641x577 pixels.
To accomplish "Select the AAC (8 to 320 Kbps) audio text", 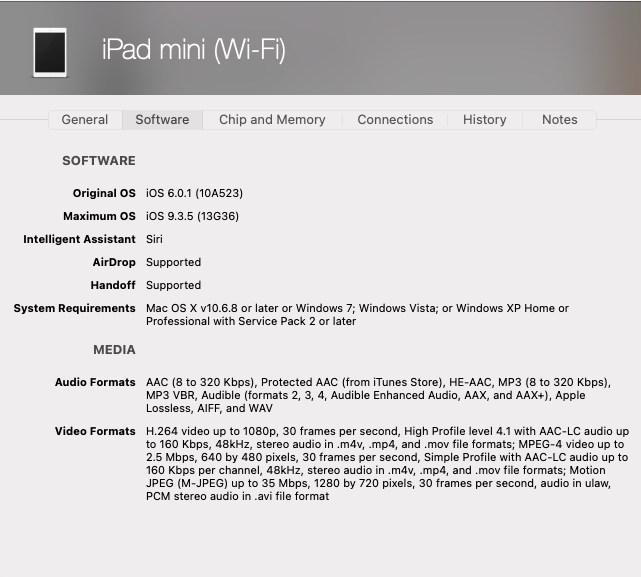I will point(379,395).
